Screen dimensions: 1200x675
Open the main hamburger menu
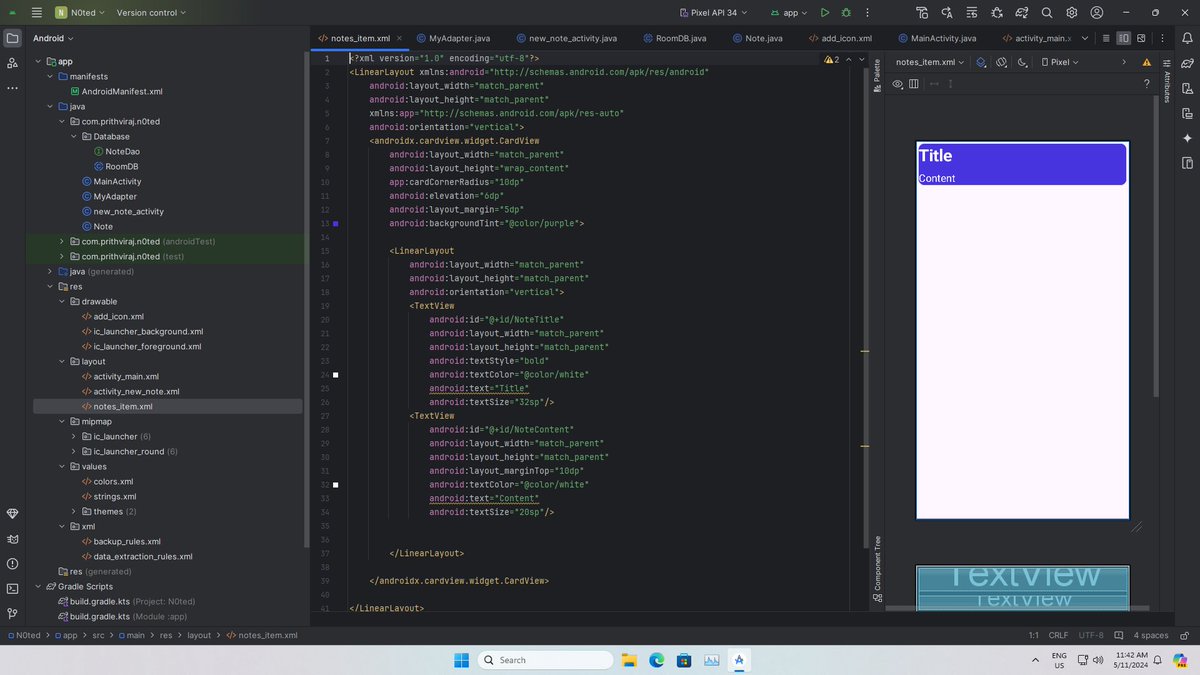[37, 13]
